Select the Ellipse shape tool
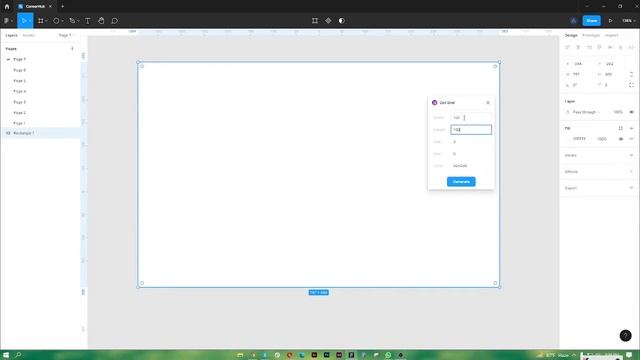640x360 pixels. [x=56, y=20]
